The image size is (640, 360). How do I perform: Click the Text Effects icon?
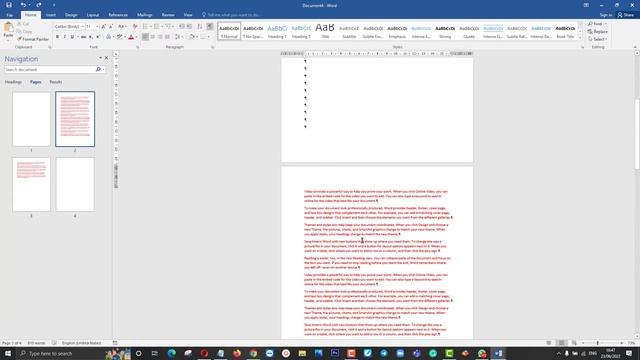109,37
